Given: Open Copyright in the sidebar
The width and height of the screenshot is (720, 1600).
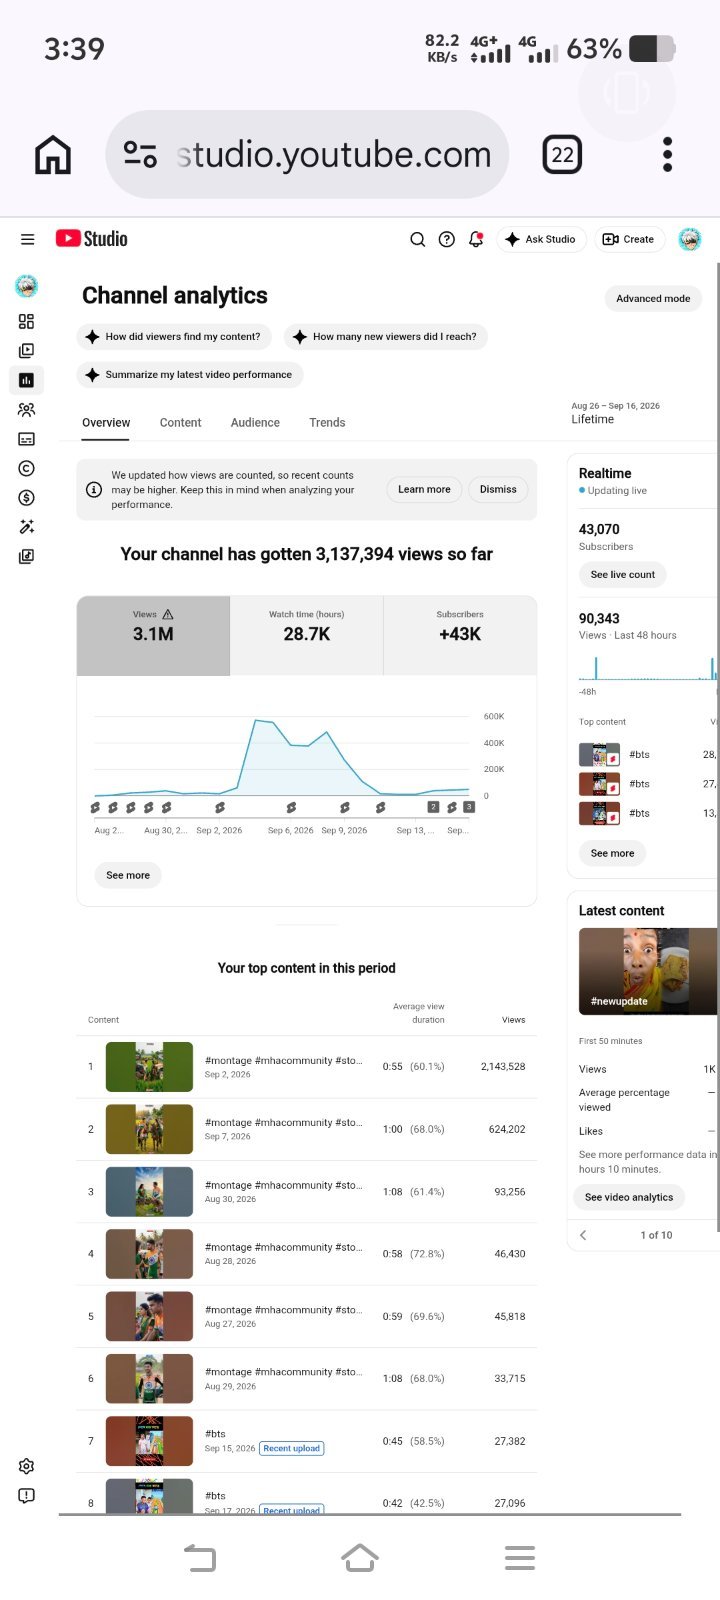Looking at the screenshot, I should point(27,468).
